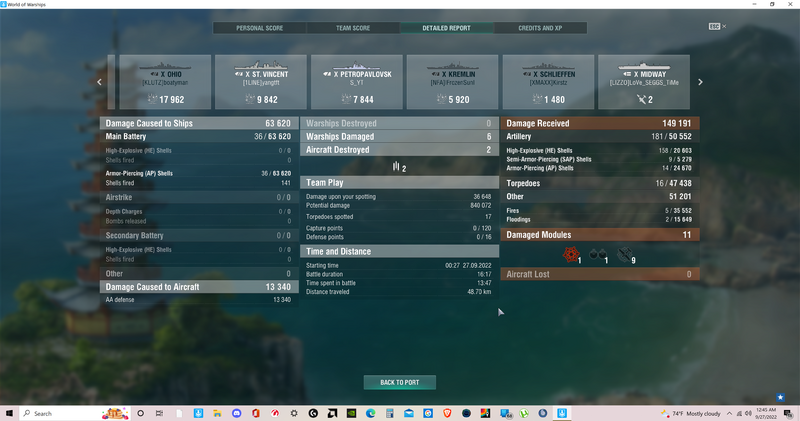The width and height of the screenshot is (800, 421).
Task: Click the Damaged Modules header
Action: [600, 235]
